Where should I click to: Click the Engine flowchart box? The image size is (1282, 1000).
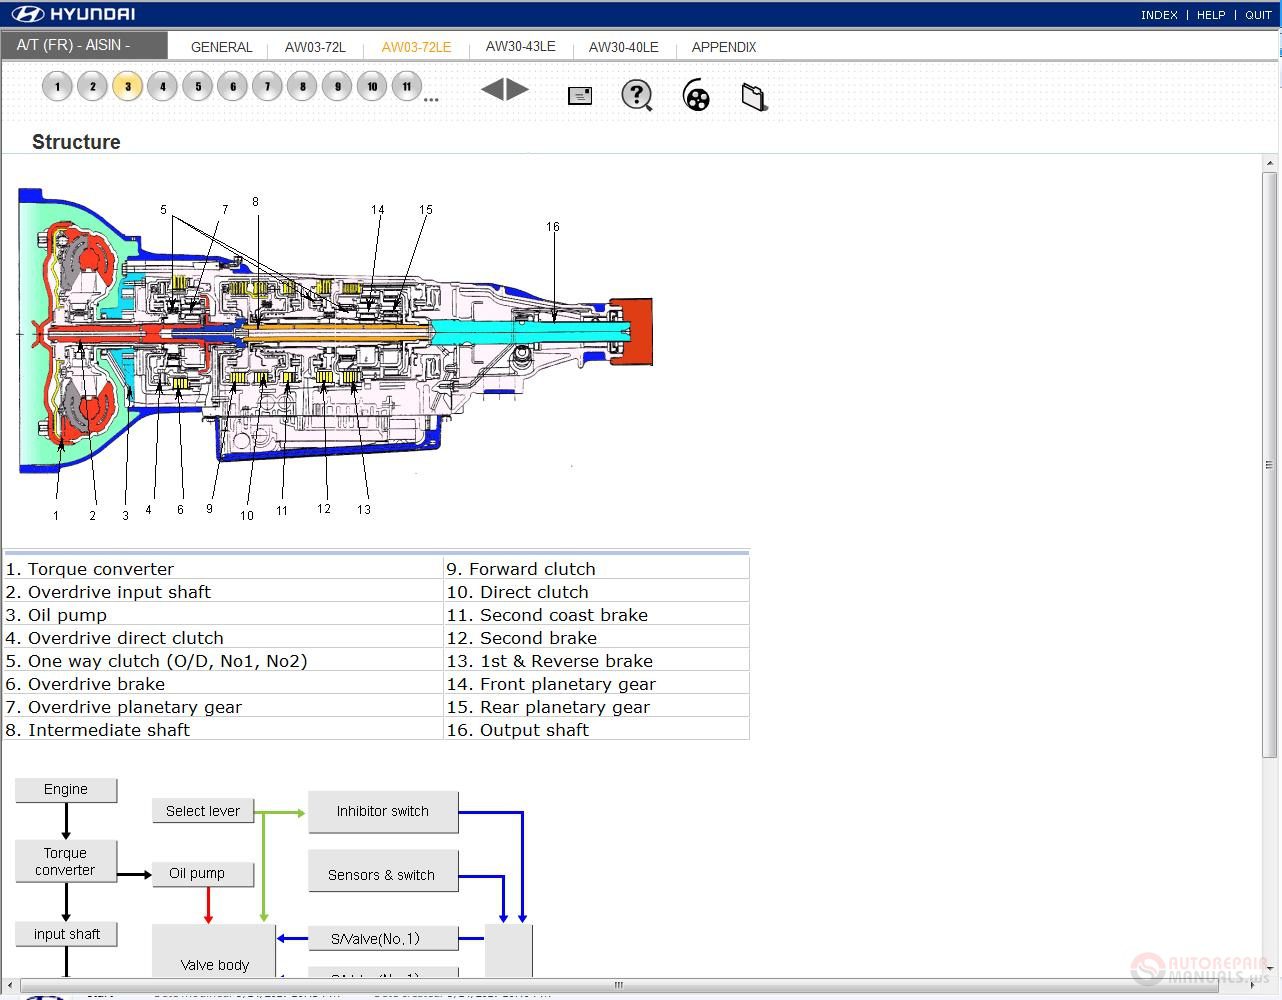coord(66,790)
